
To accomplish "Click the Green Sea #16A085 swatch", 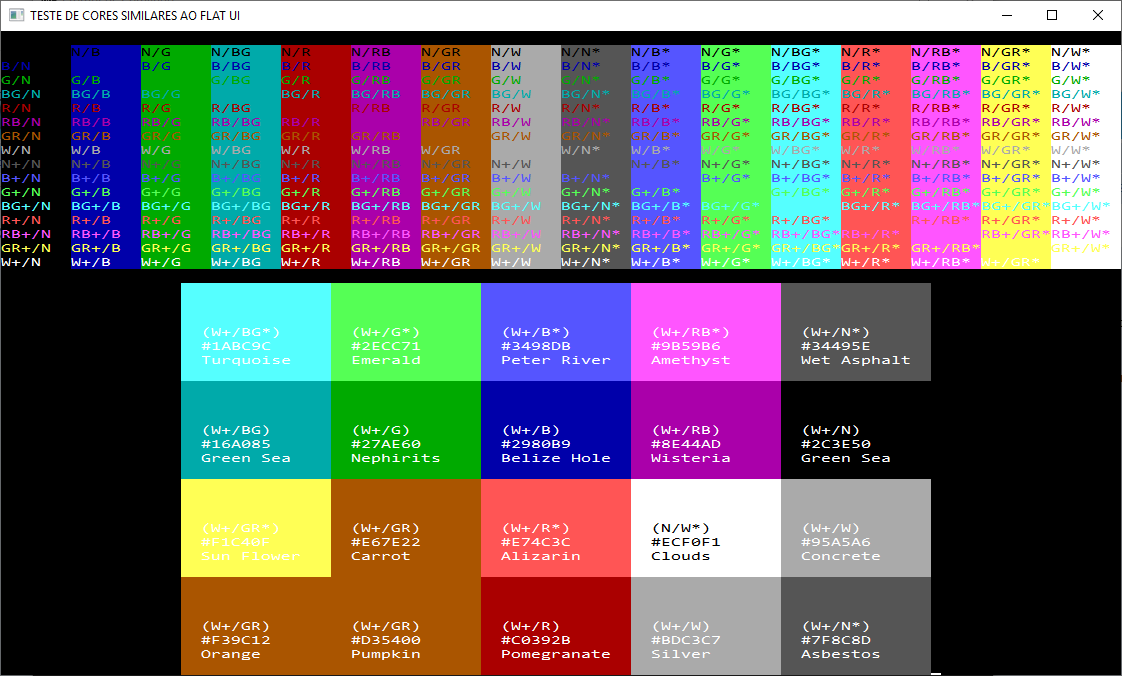I will coord(256,430).
